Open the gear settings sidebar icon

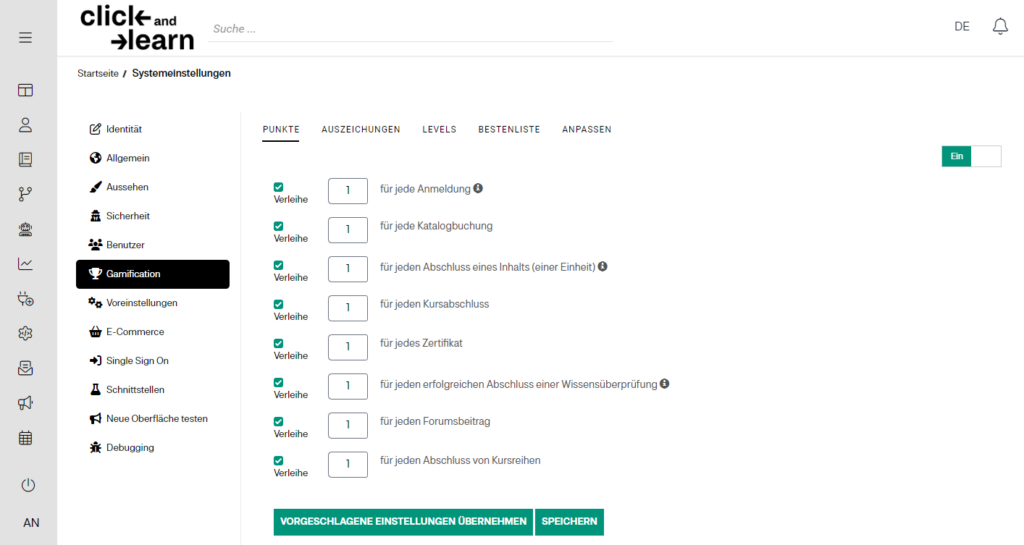coord(26,333)
